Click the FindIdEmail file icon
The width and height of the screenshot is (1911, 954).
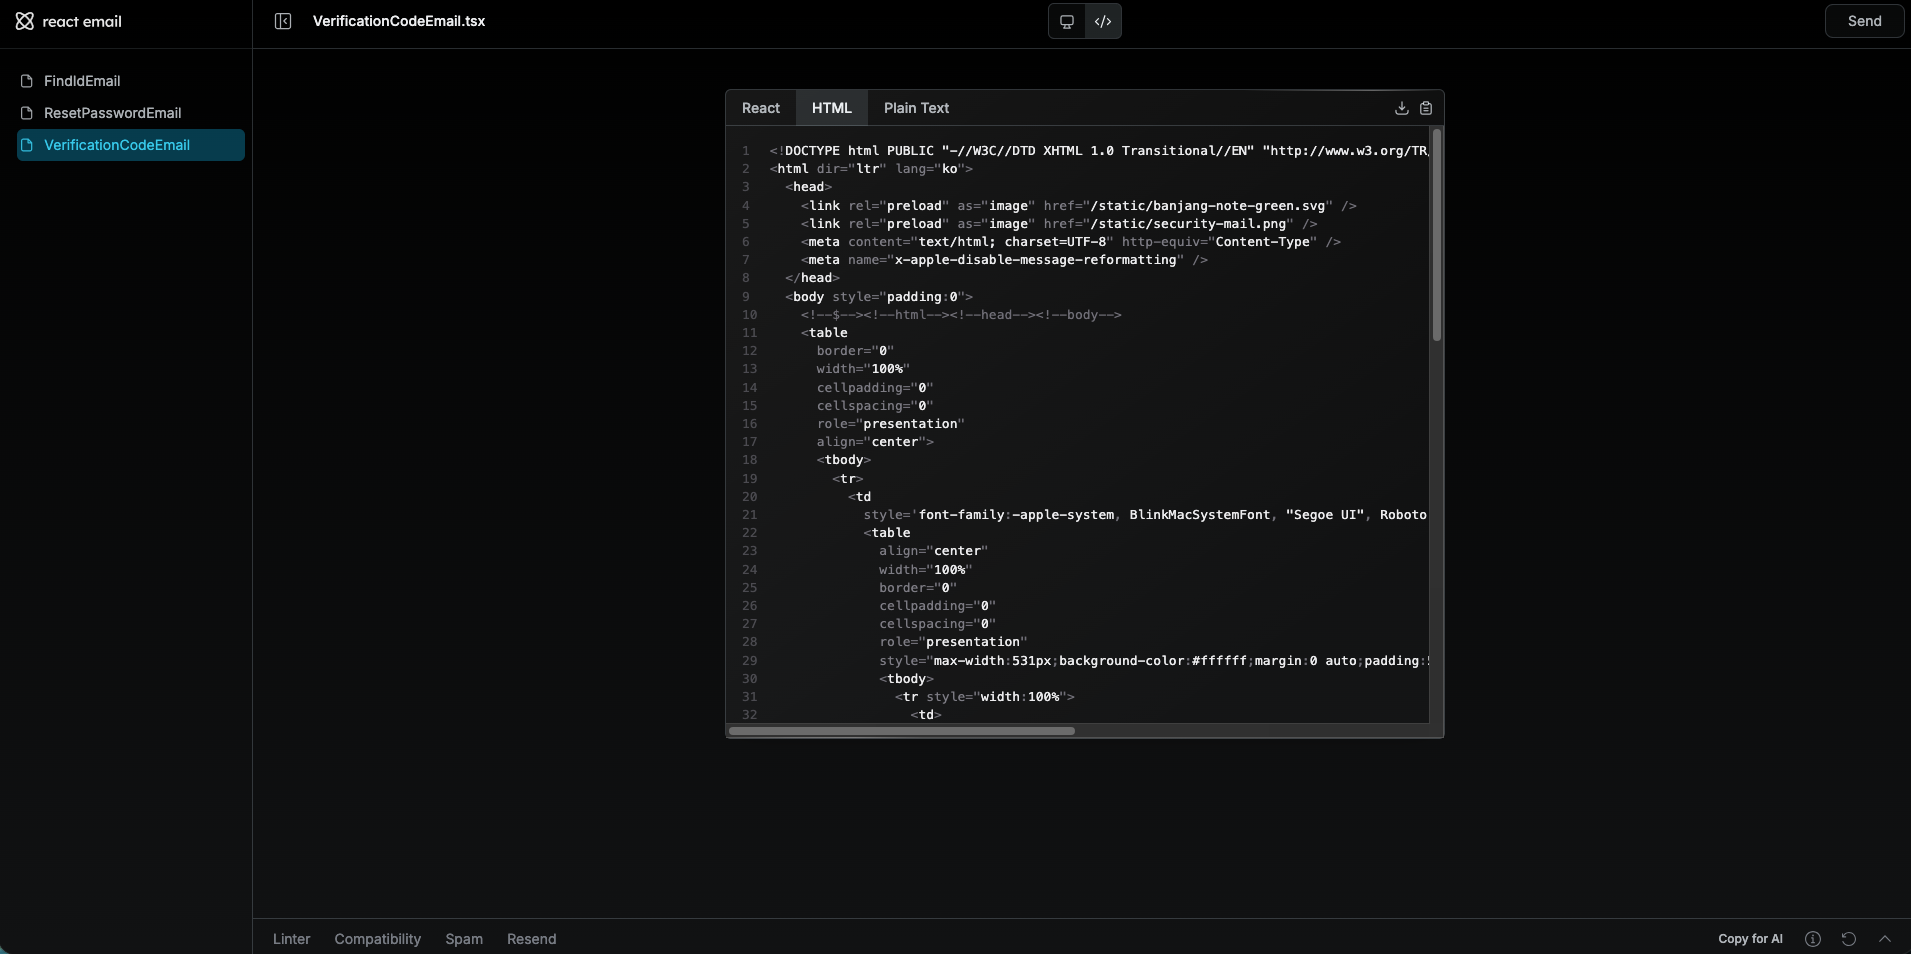(27, 81)
